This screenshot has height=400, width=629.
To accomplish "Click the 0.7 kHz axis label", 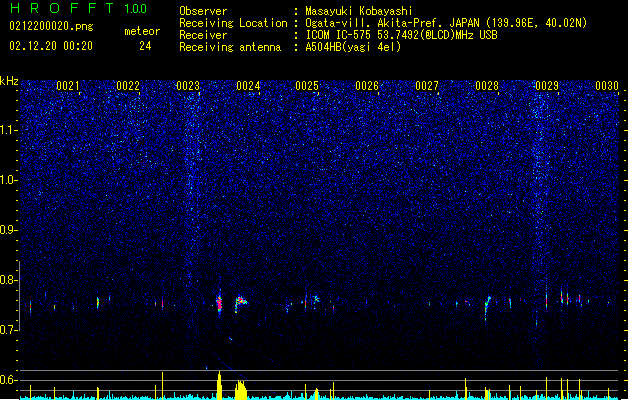I will pyautogui.click(x=9, y=330).
